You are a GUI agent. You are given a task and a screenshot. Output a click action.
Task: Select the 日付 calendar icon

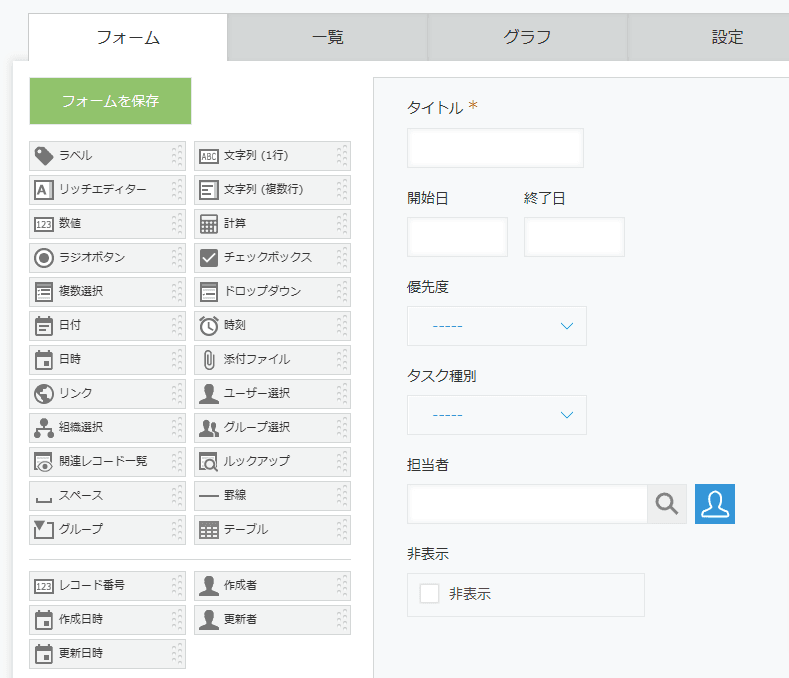coord(44,326)
